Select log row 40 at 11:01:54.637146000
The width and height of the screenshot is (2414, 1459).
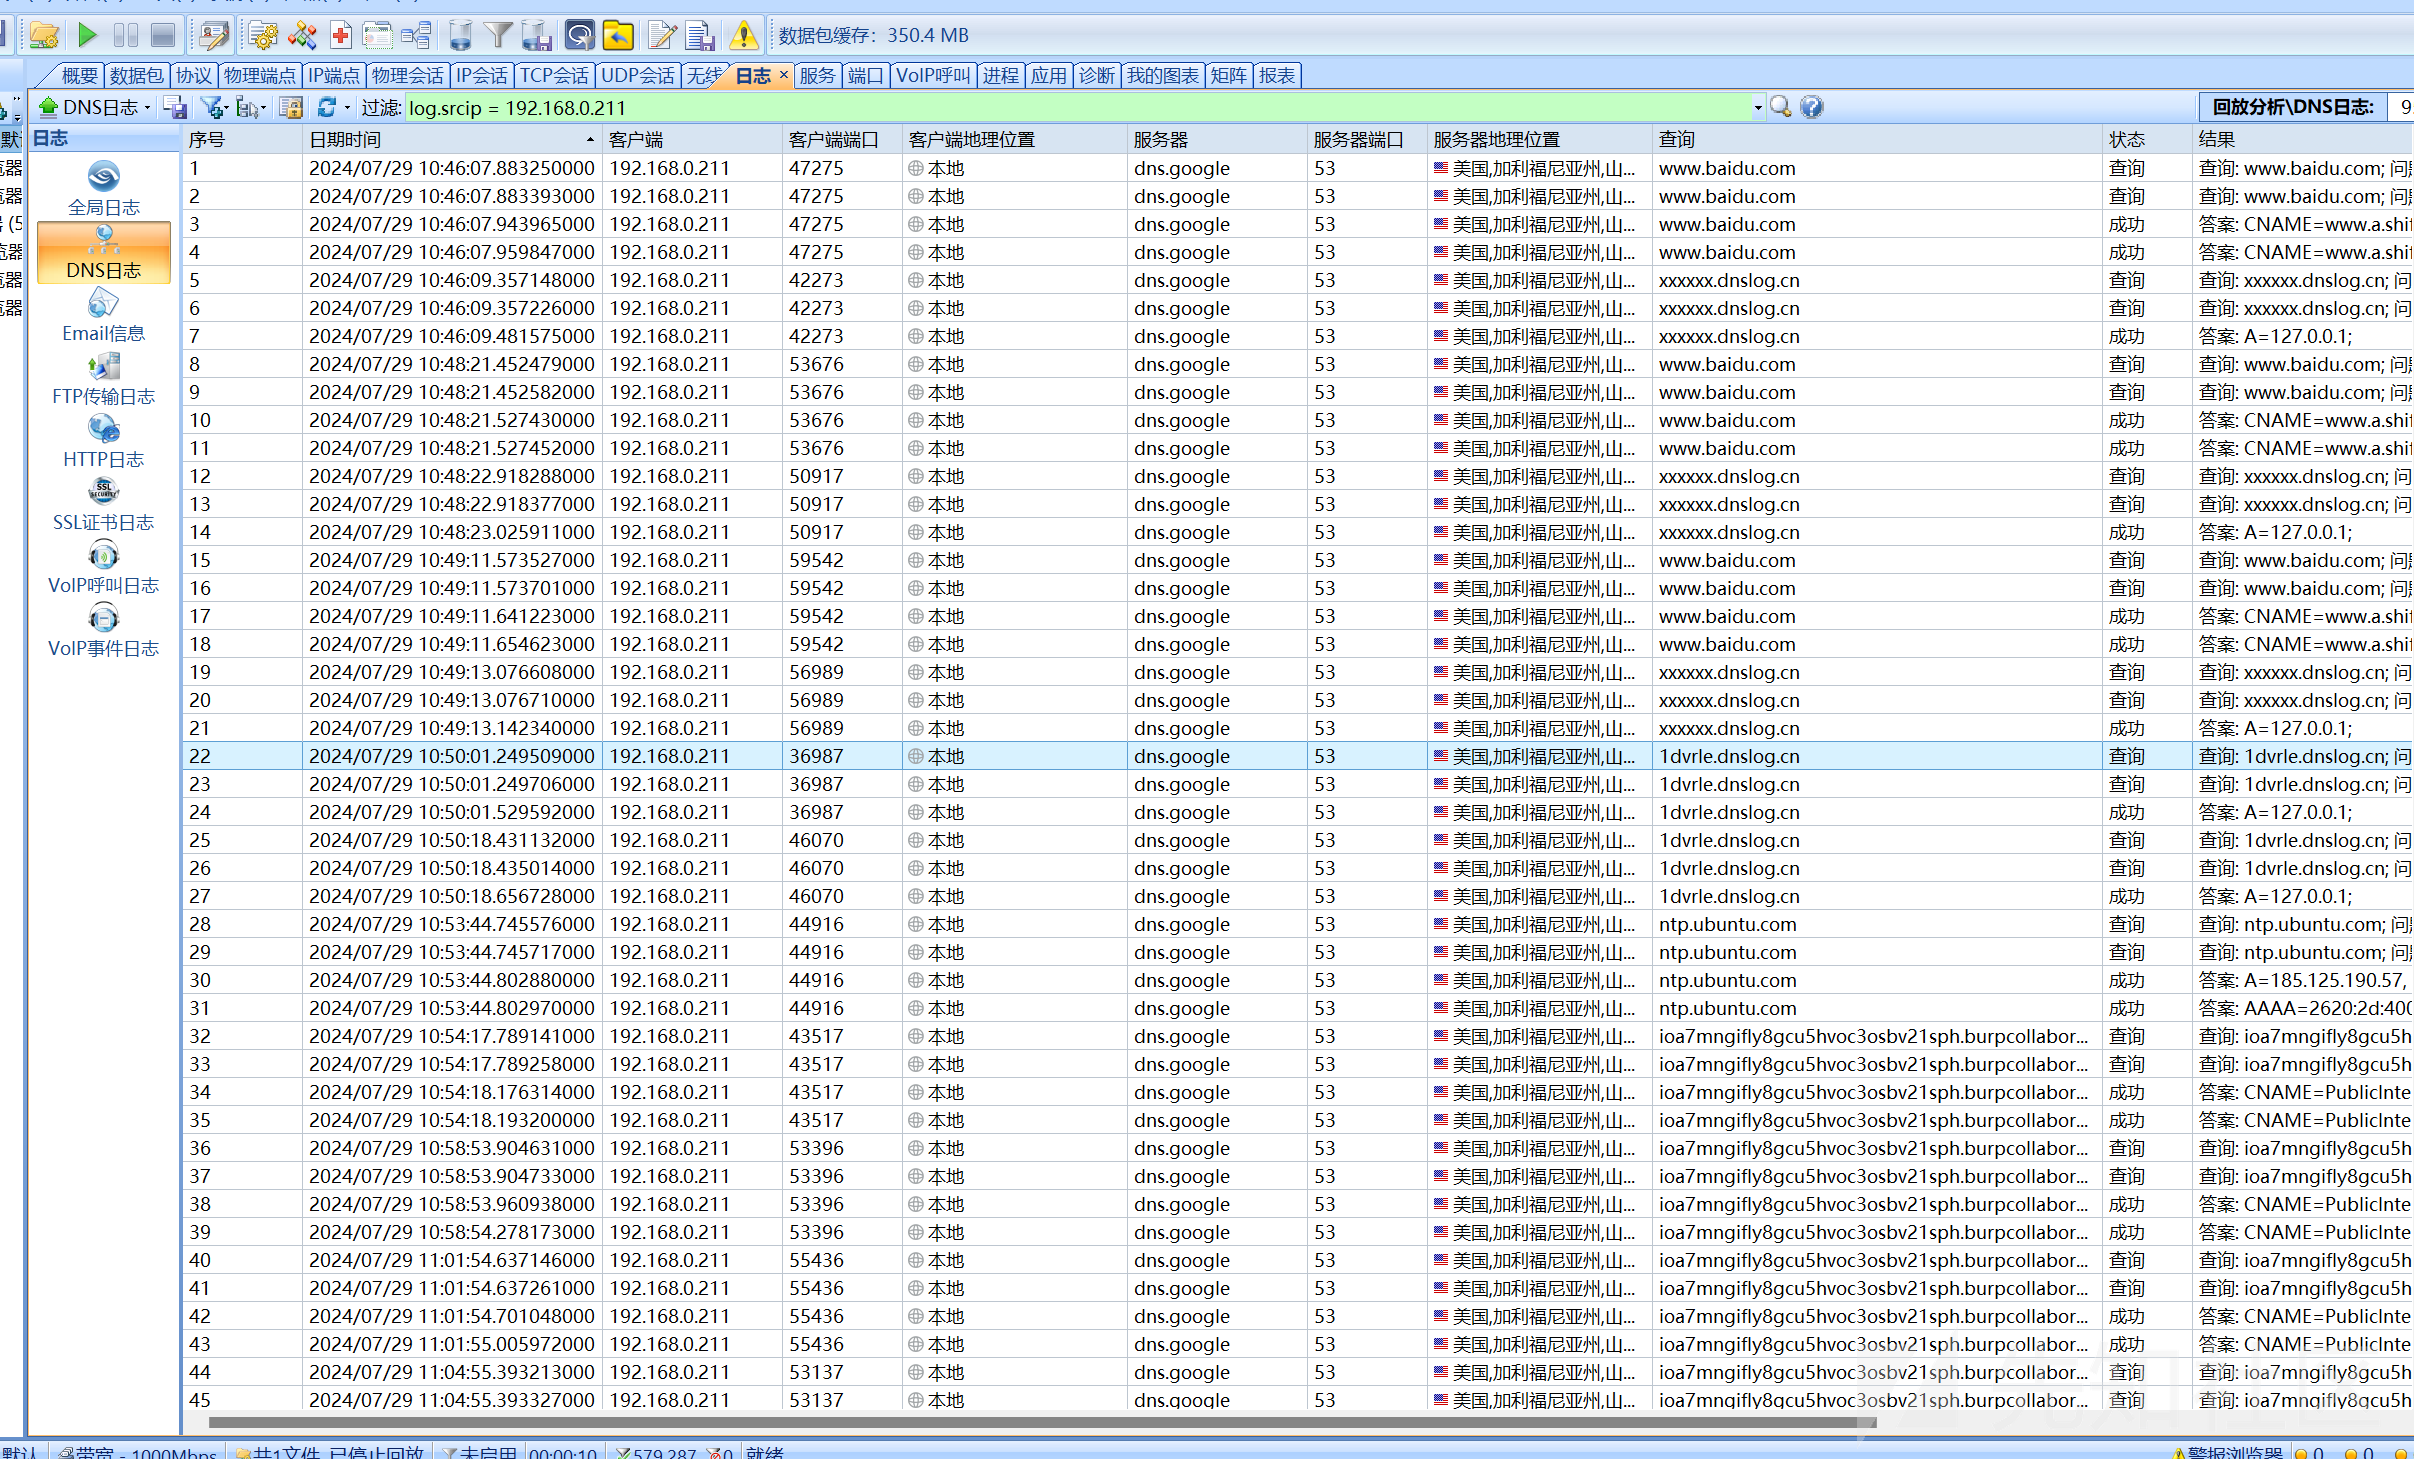1298,1260
